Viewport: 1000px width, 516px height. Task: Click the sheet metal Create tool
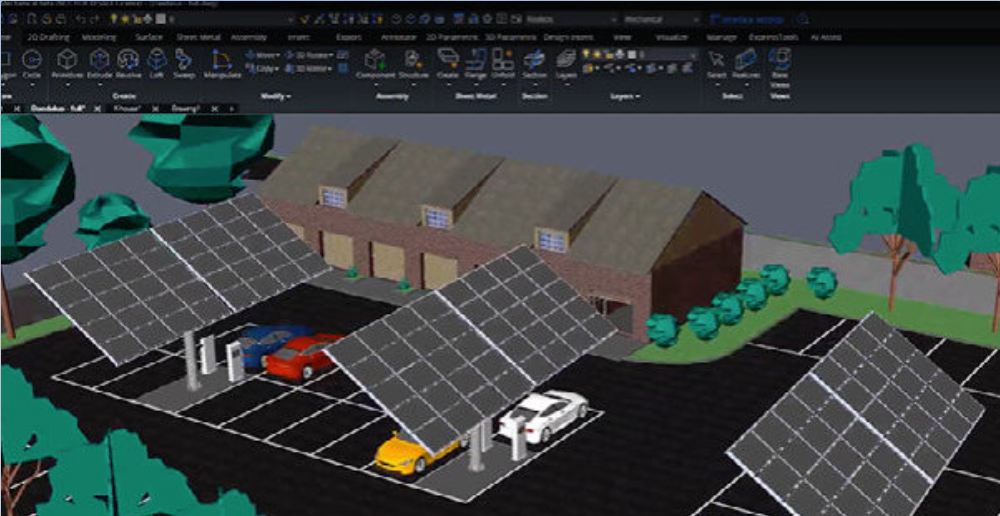[x=448, y=65]
